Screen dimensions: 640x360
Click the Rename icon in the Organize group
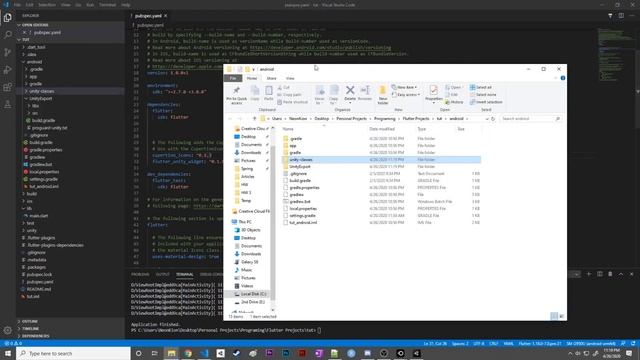(x=364, y=93)
